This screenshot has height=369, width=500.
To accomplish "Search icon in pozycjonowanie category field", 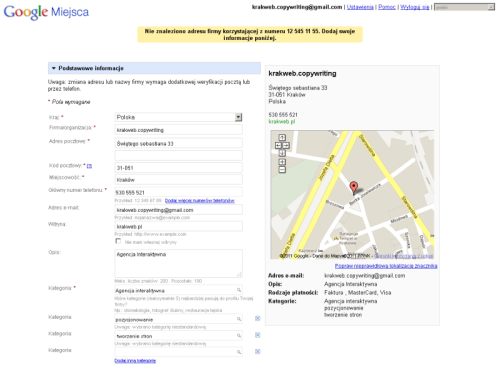I will [239, 319].
